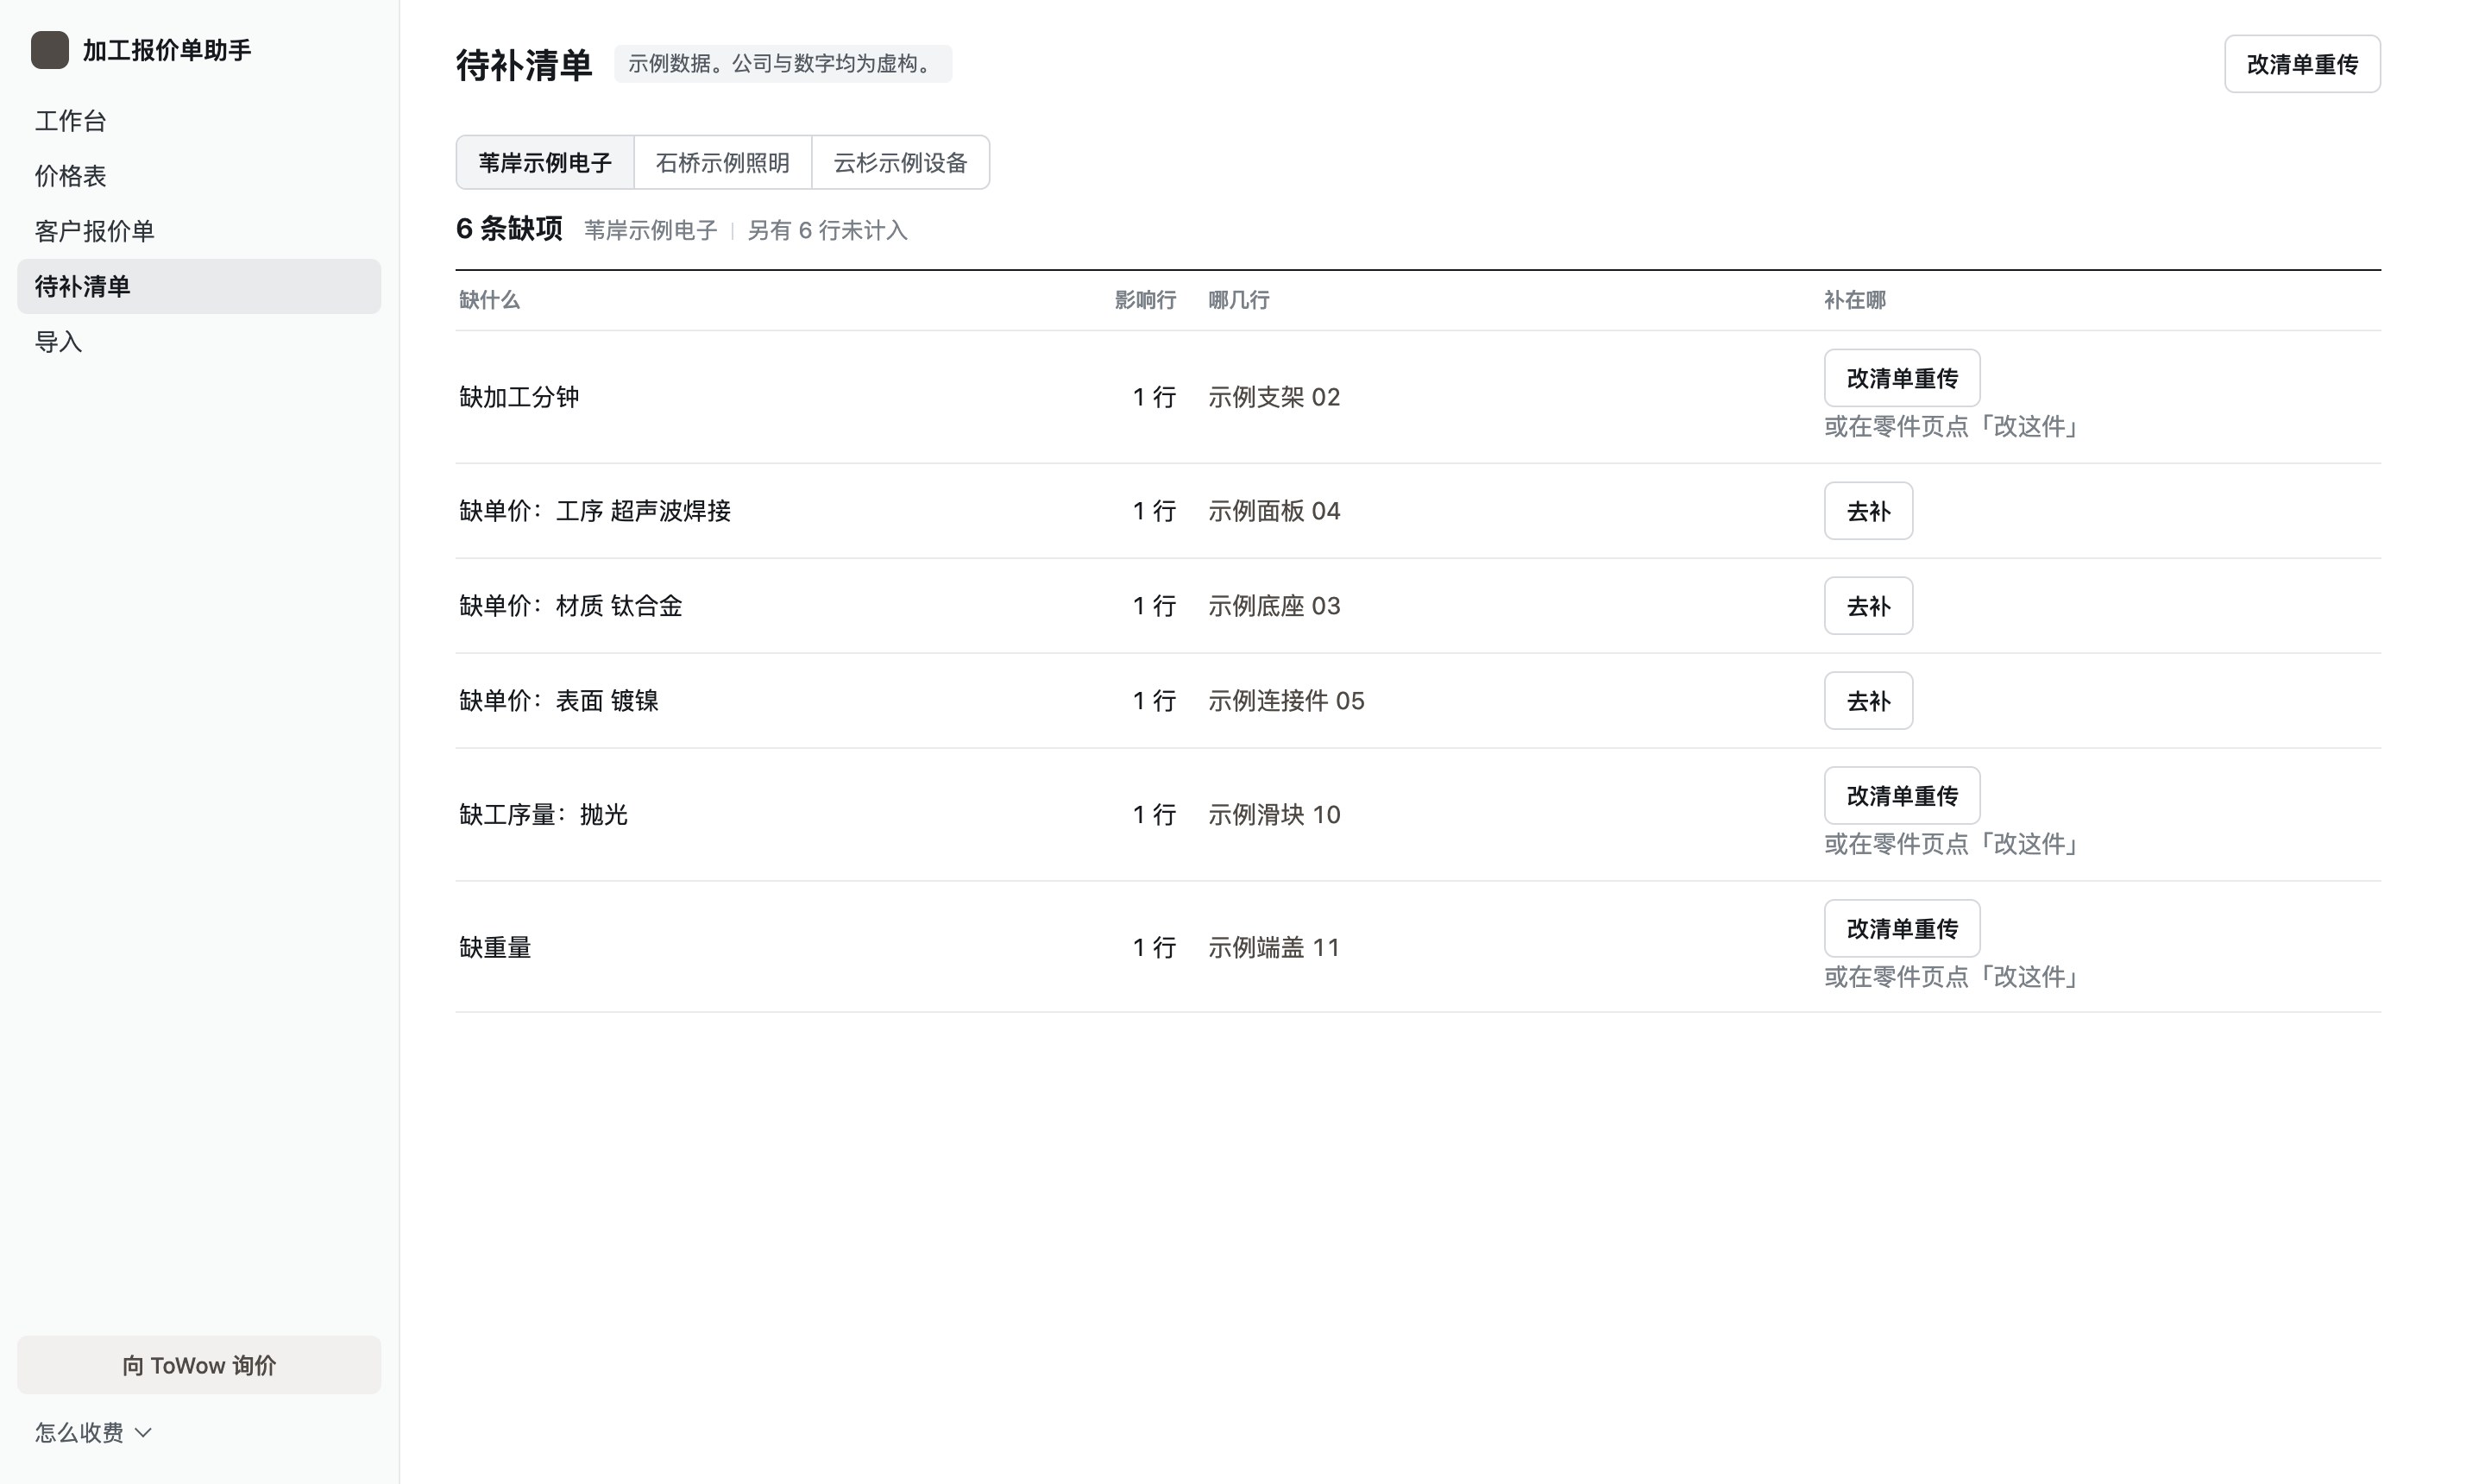Click the 6 条缺项 summary heading
Image resolution: width=2485 pixels, height=1484 pixels.
click(x=509, y=229)
